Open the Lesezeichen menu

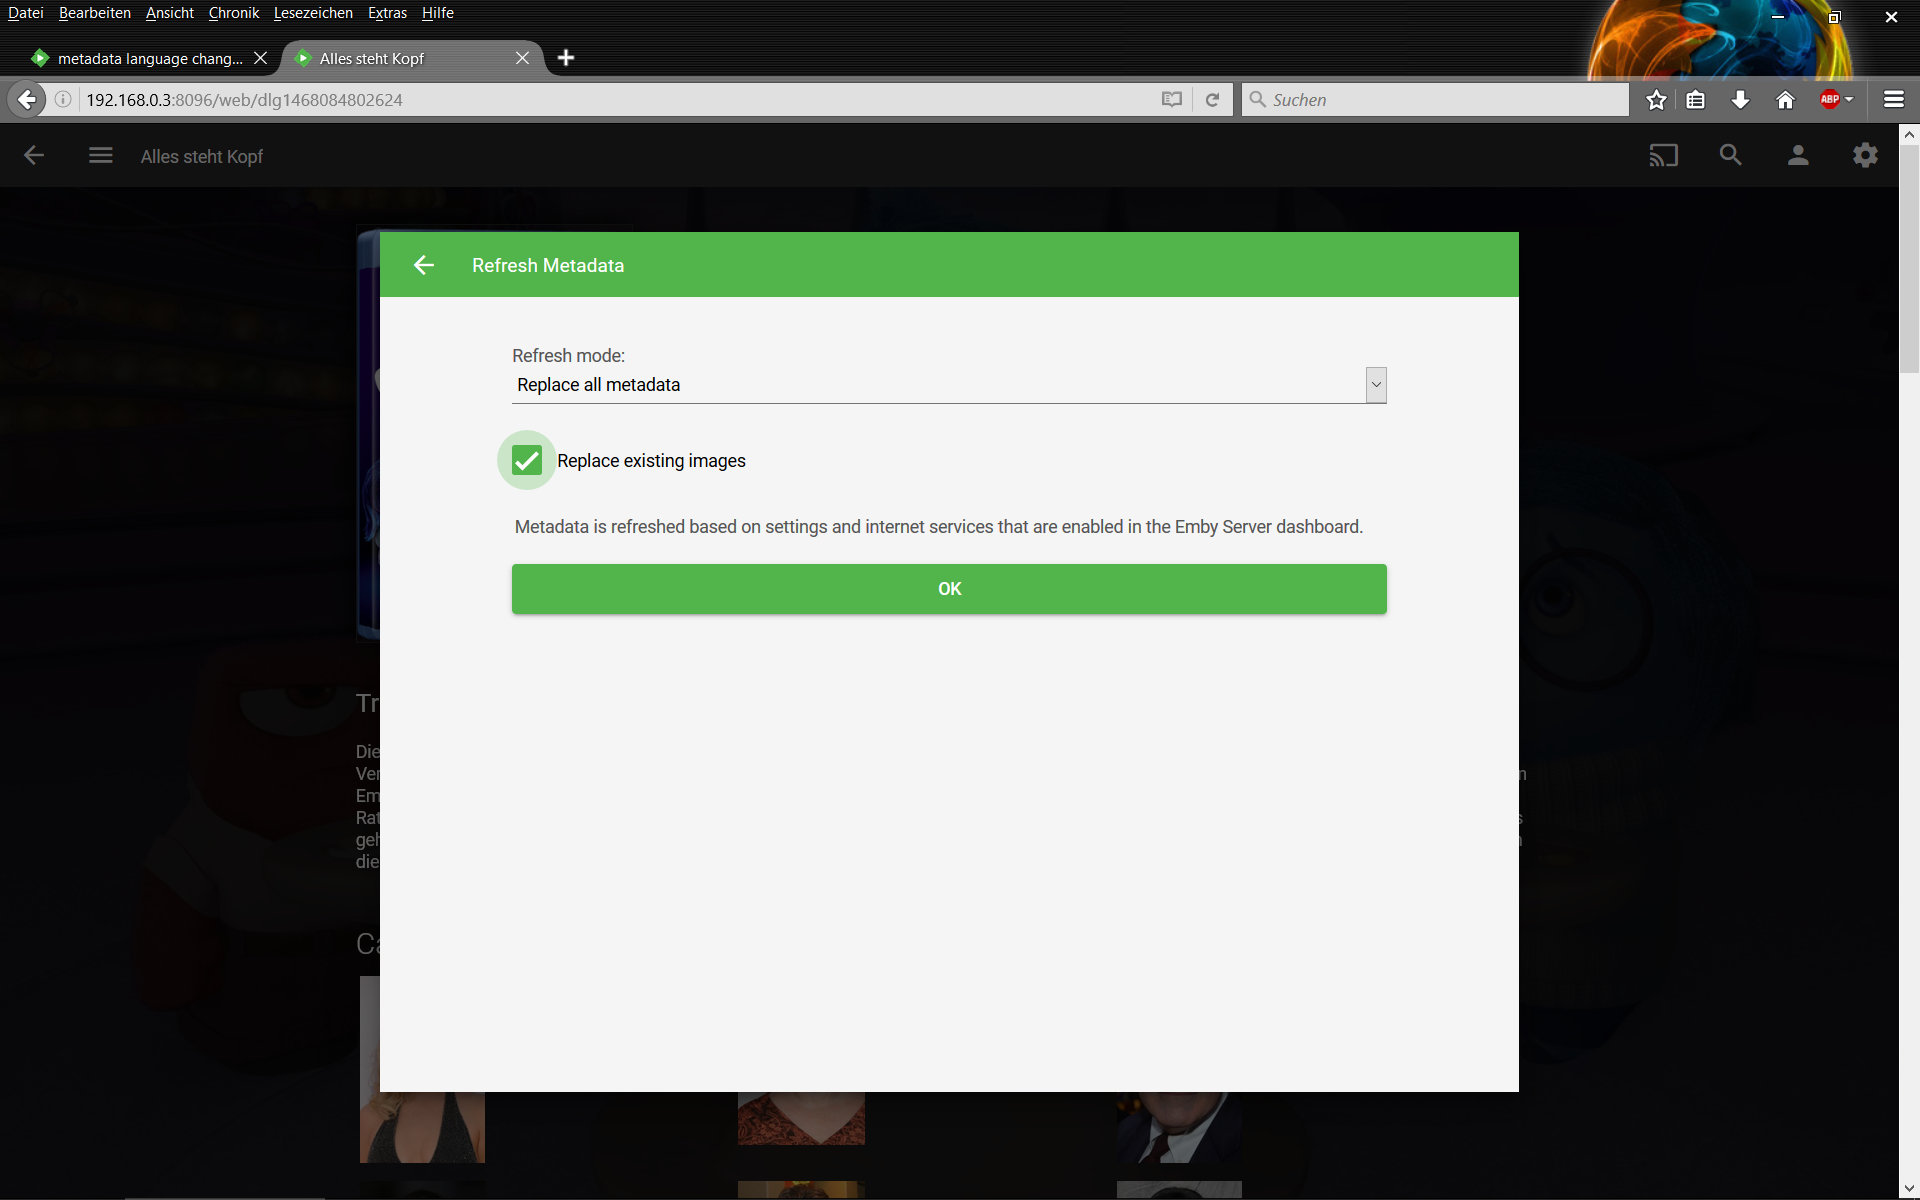click(x=313, y=13)
